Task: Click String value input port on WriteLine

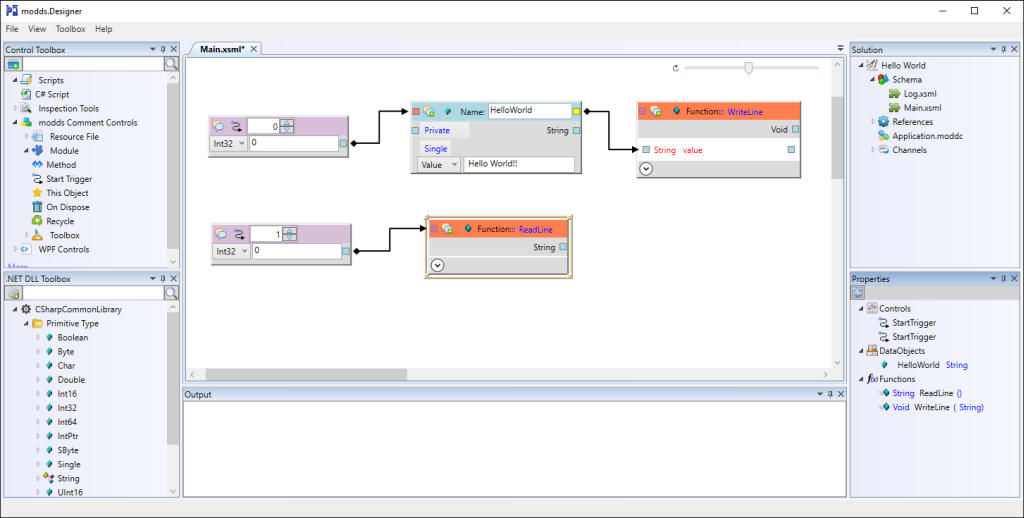Action: 646,150
